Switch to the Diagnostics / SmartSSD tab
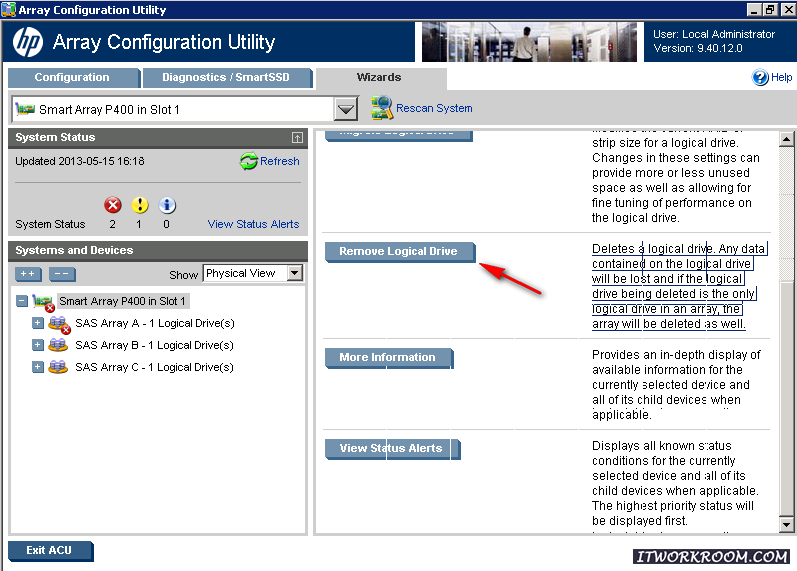797x571 pixels. (226, 78)
